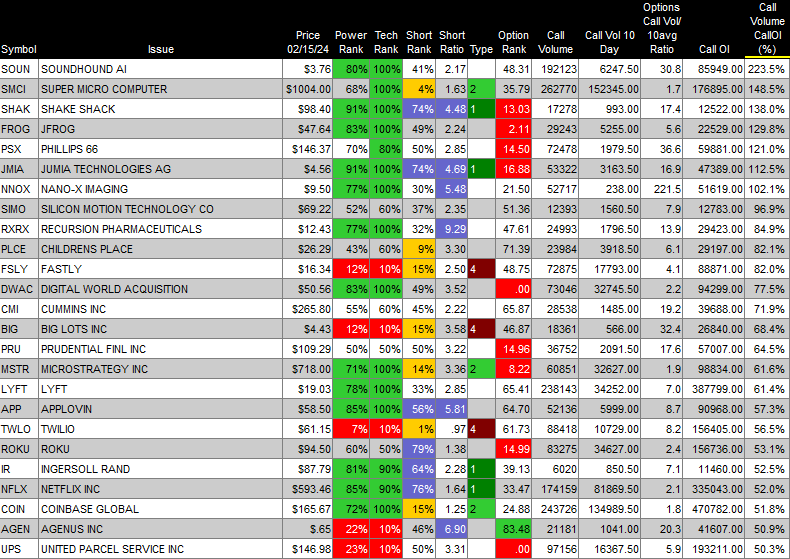
Task: Click PRUDENTIAL FINL INC issue name
Action: [x=93, y=349]
